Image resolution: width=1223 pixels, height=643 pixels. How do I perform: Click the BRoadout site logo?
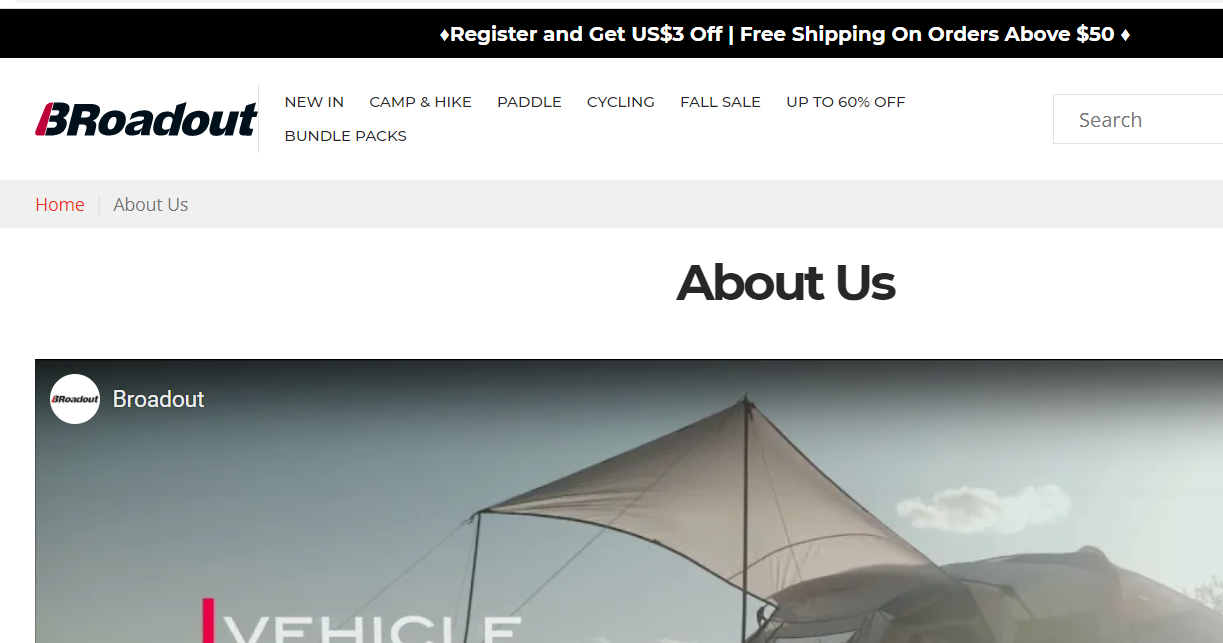pyautogui.click(x=146, y=119)
